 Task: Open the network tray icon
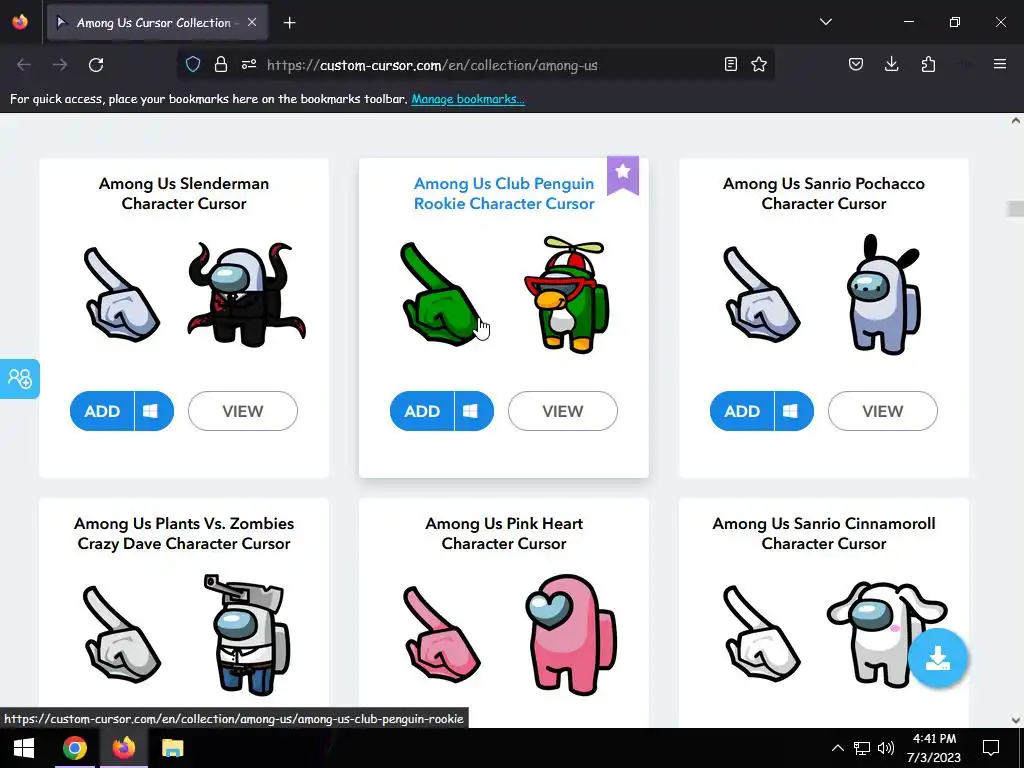(862, 748)
